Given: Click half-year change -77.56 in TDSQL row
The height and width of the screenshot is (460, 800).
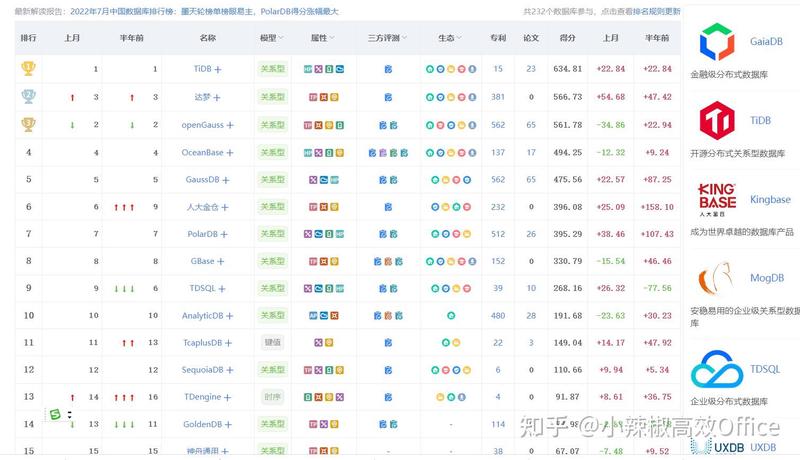Looking at the screenshot, I should tap(657, 288).
